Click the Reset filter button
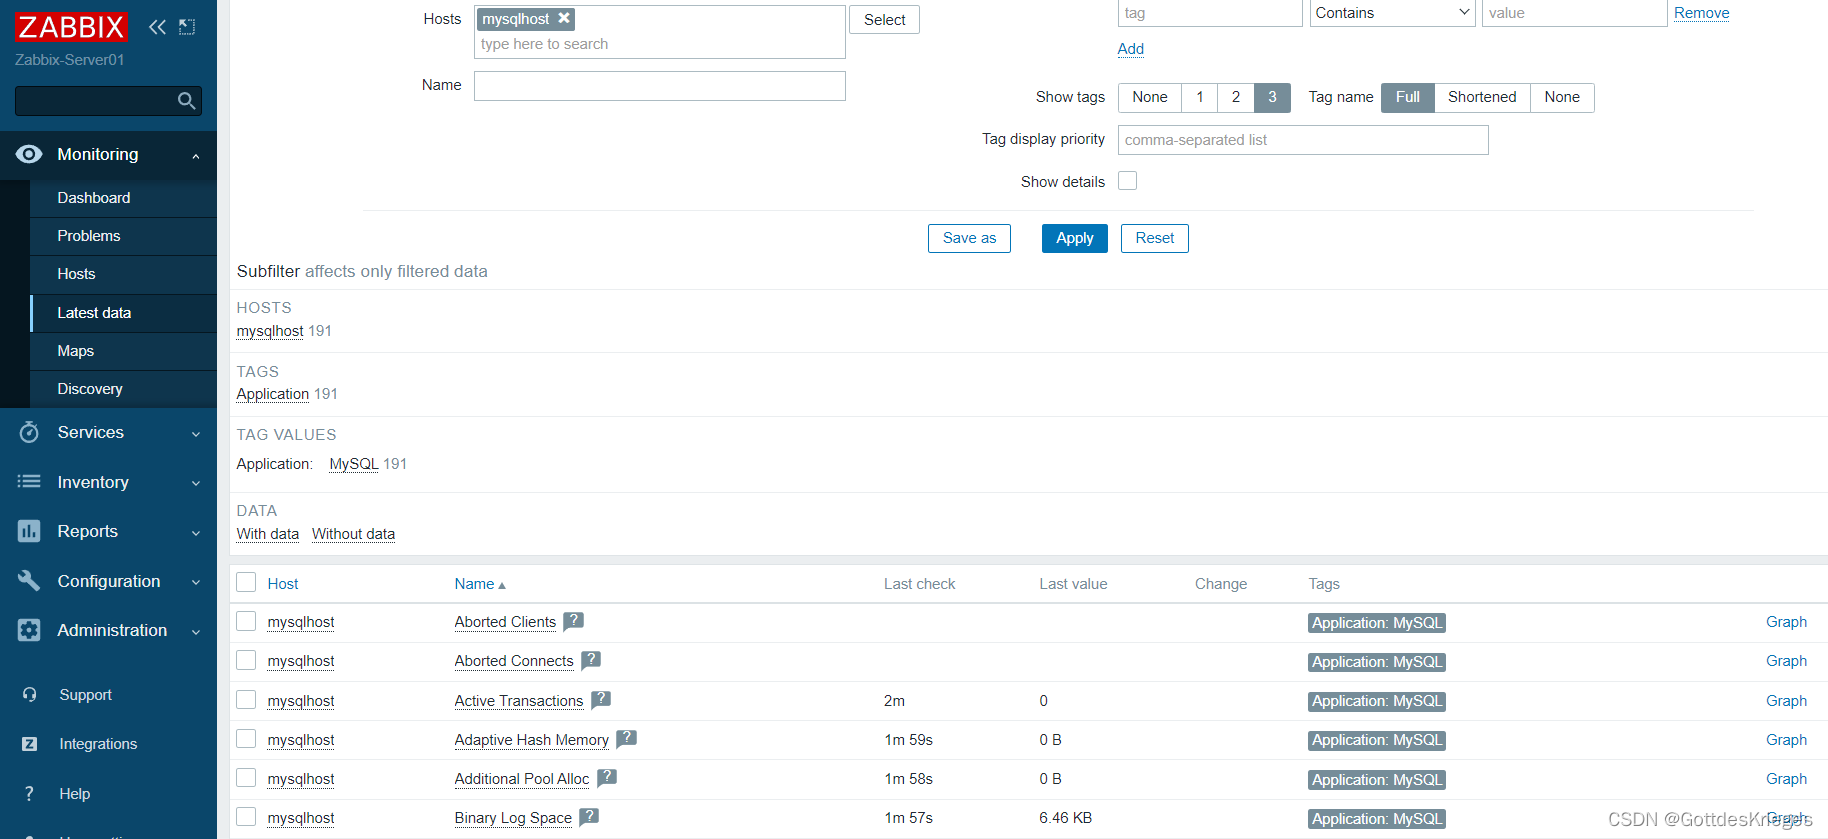 point(1155,238)
